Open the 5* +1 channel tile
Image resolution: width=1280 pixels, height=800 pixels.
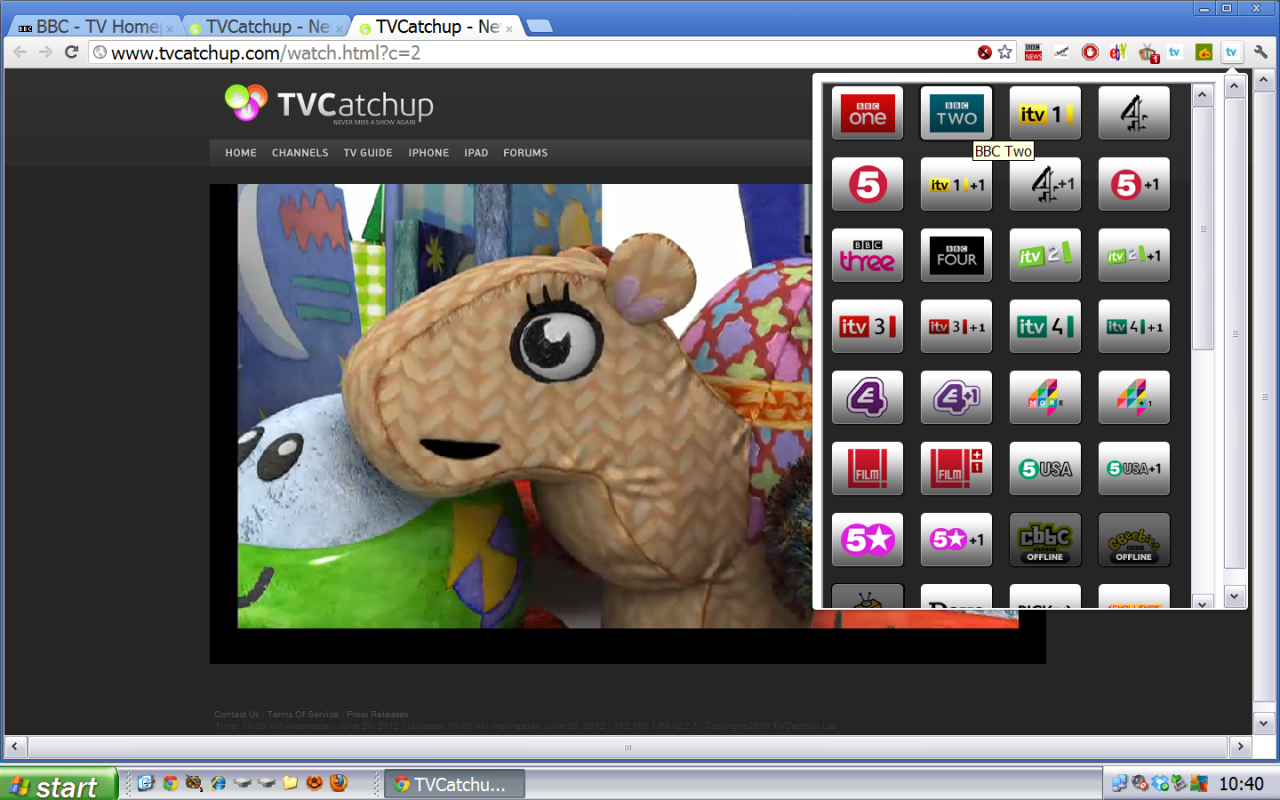tap(956, 540)
